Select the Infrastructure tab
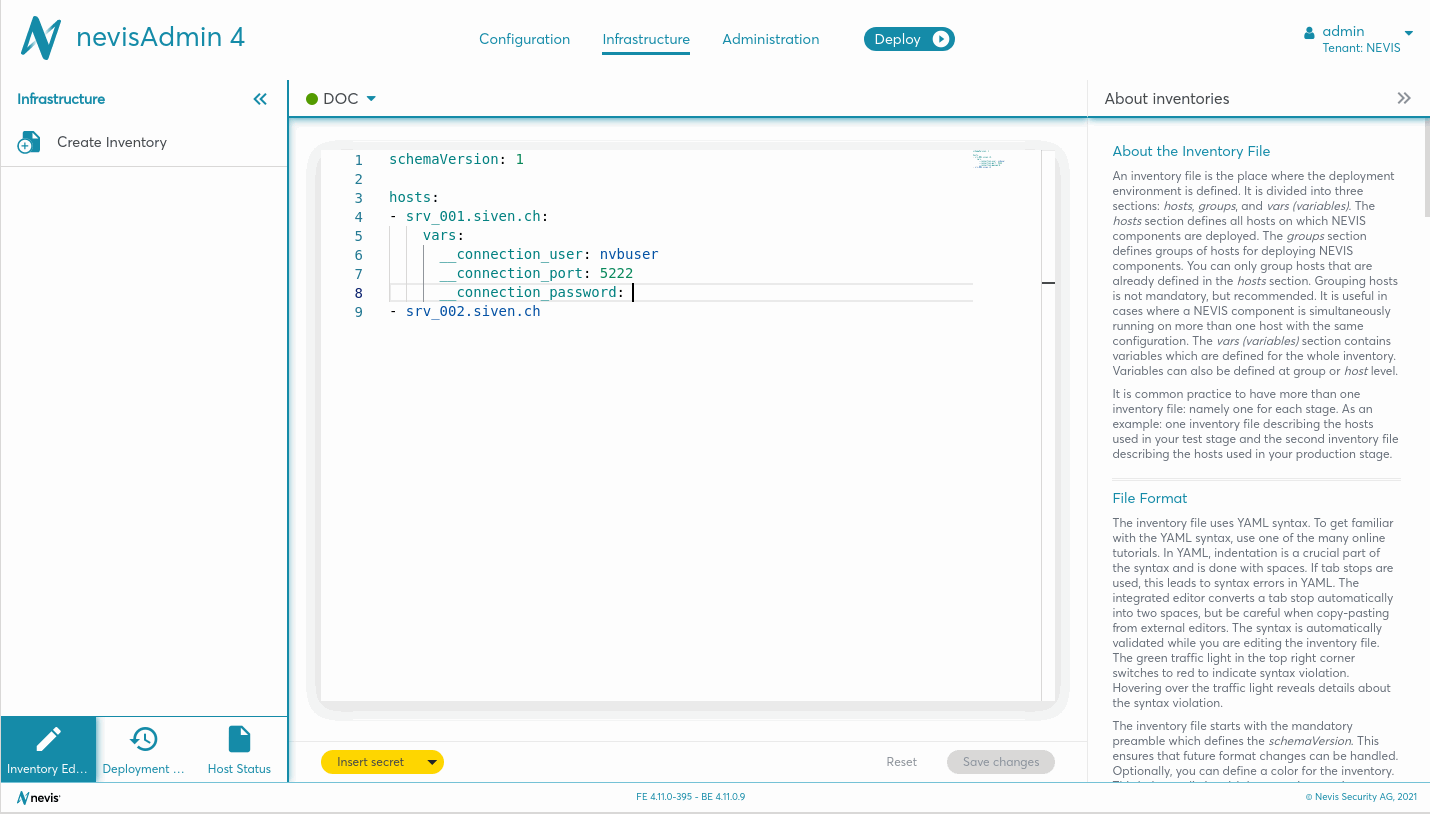Screen dimensions: 1430x814 (645, 39)
